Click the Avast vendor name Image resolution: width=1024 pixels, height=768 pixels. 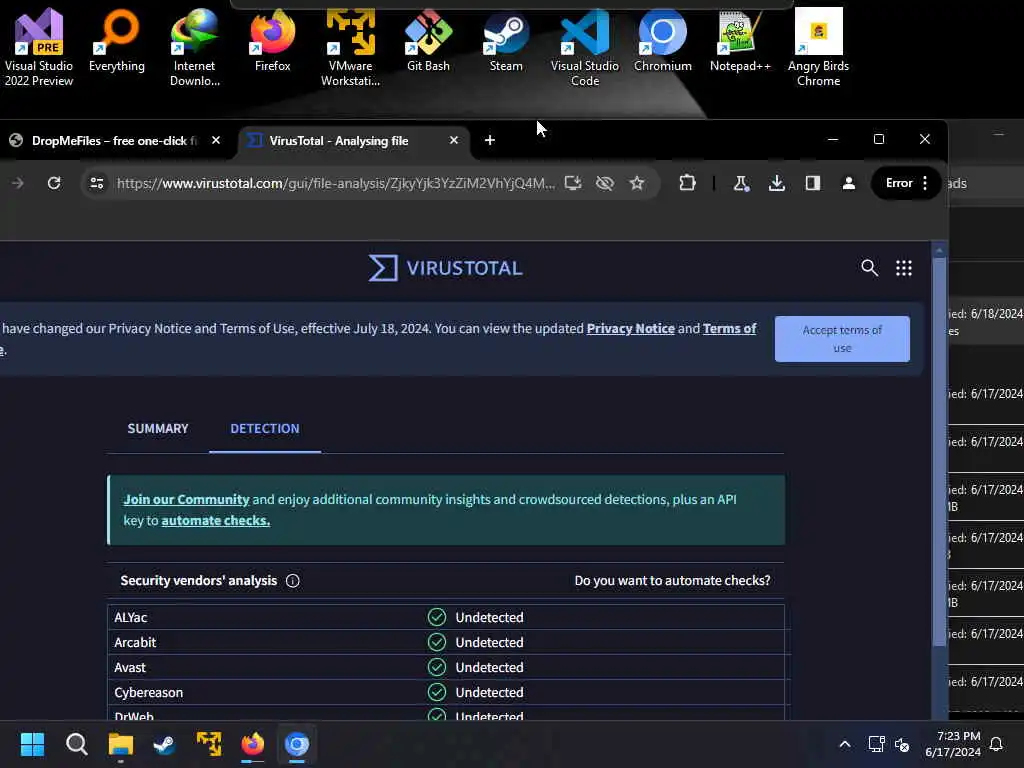(x=130, y=667)
